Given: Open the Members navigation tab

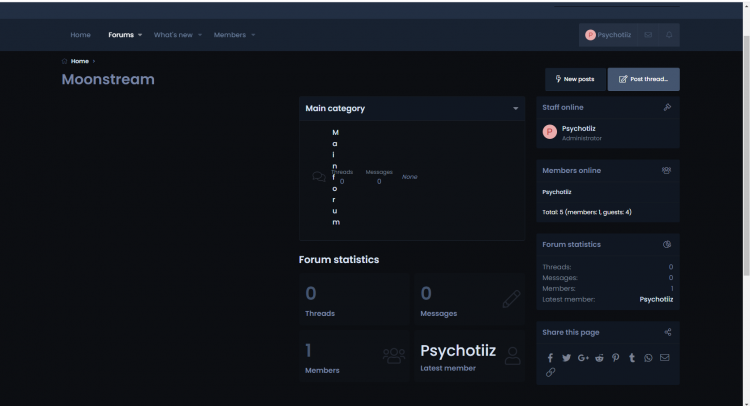Looking at the screenshot, I should 230,35.
